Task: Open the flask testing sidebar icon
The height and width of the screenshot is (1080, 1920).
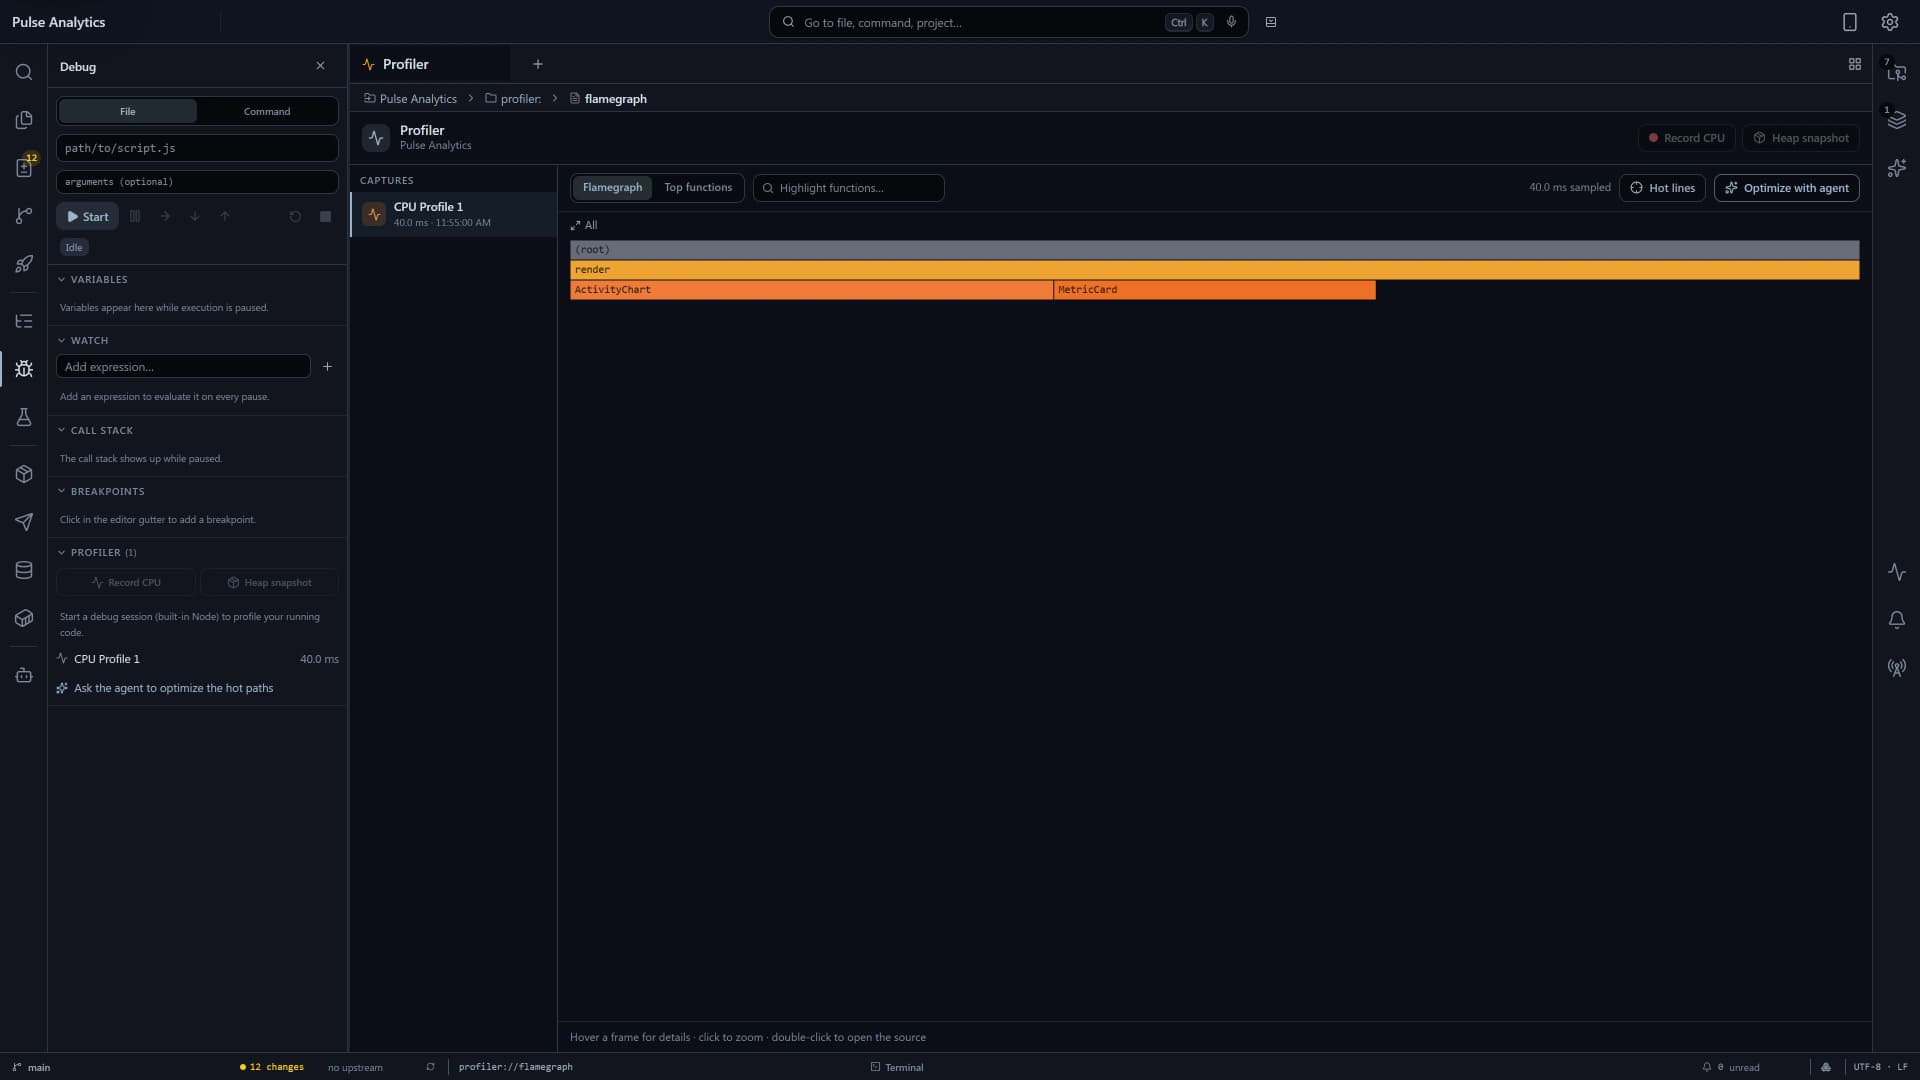Action: [24, 417]
